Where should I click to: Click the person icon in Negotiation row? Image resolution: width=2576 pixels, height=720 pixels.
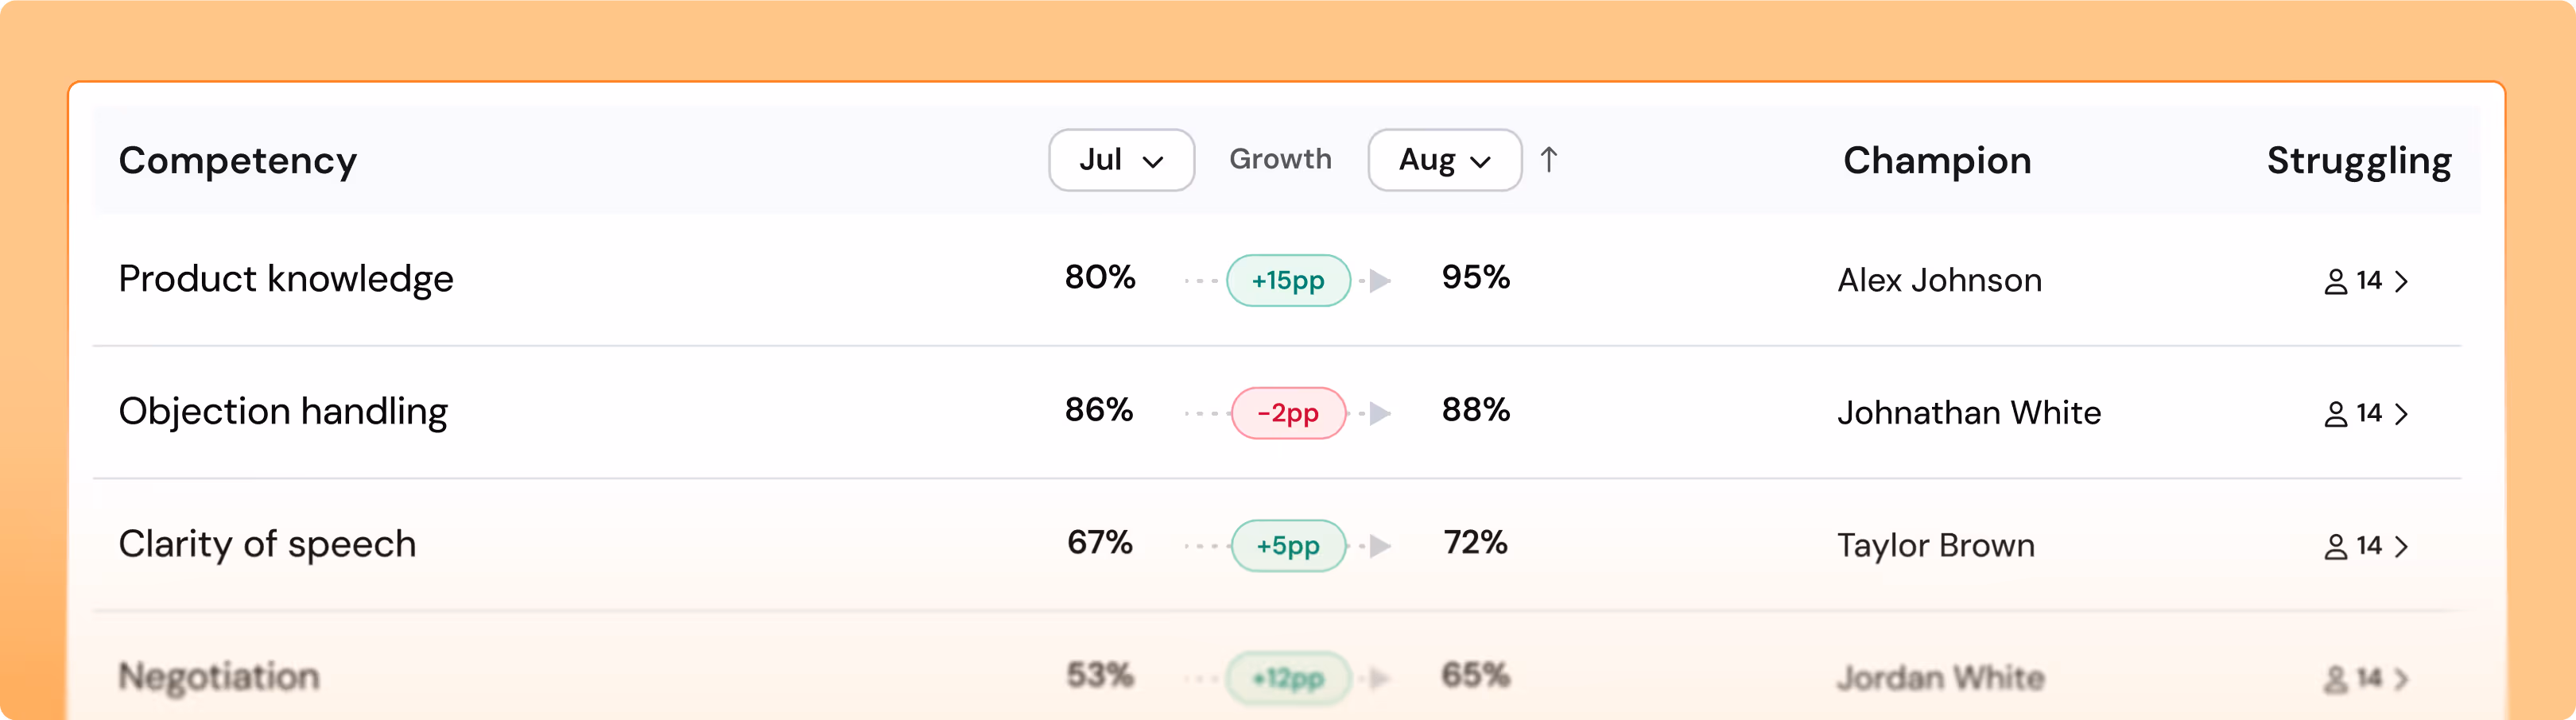click(2335, 679)
